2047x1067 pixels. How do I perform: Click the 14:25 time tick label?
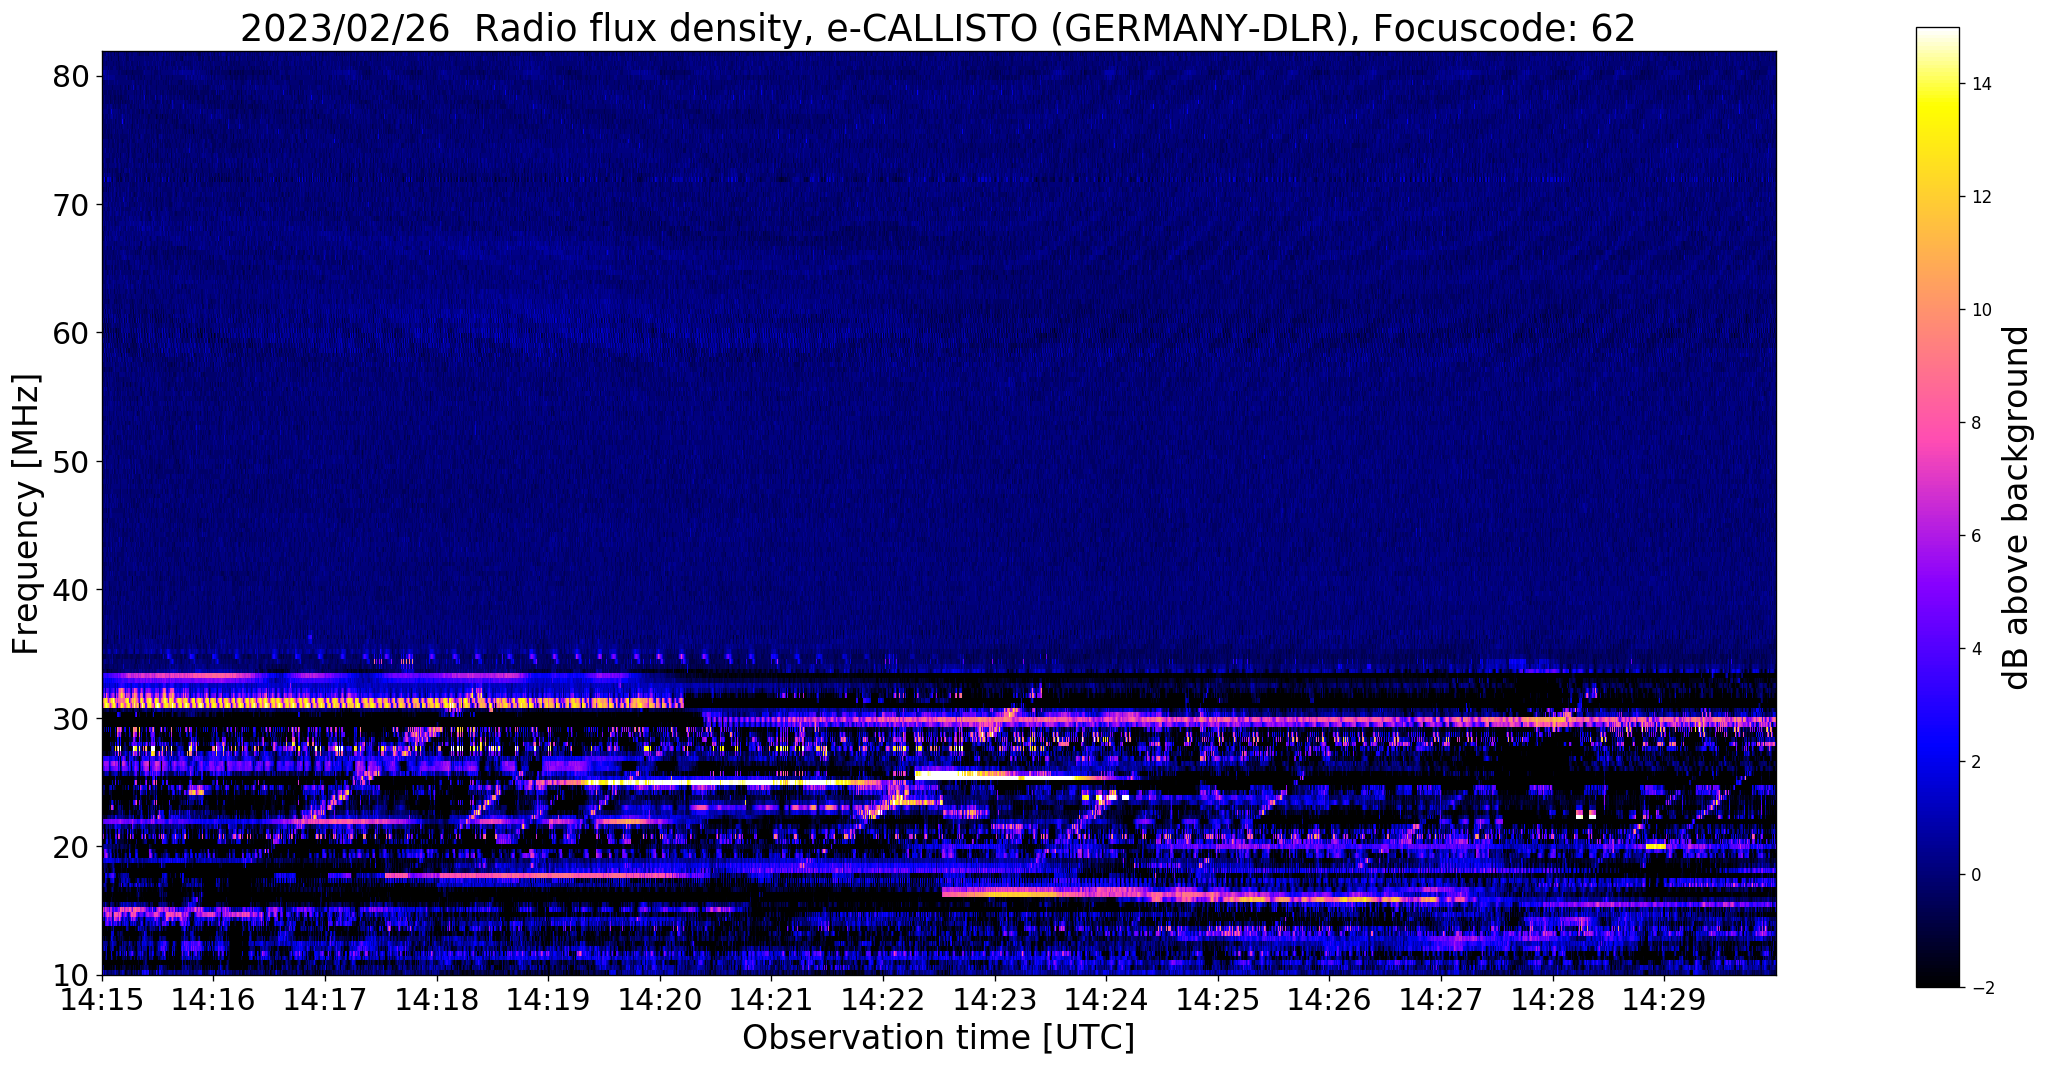(x=1218, y=1000)
